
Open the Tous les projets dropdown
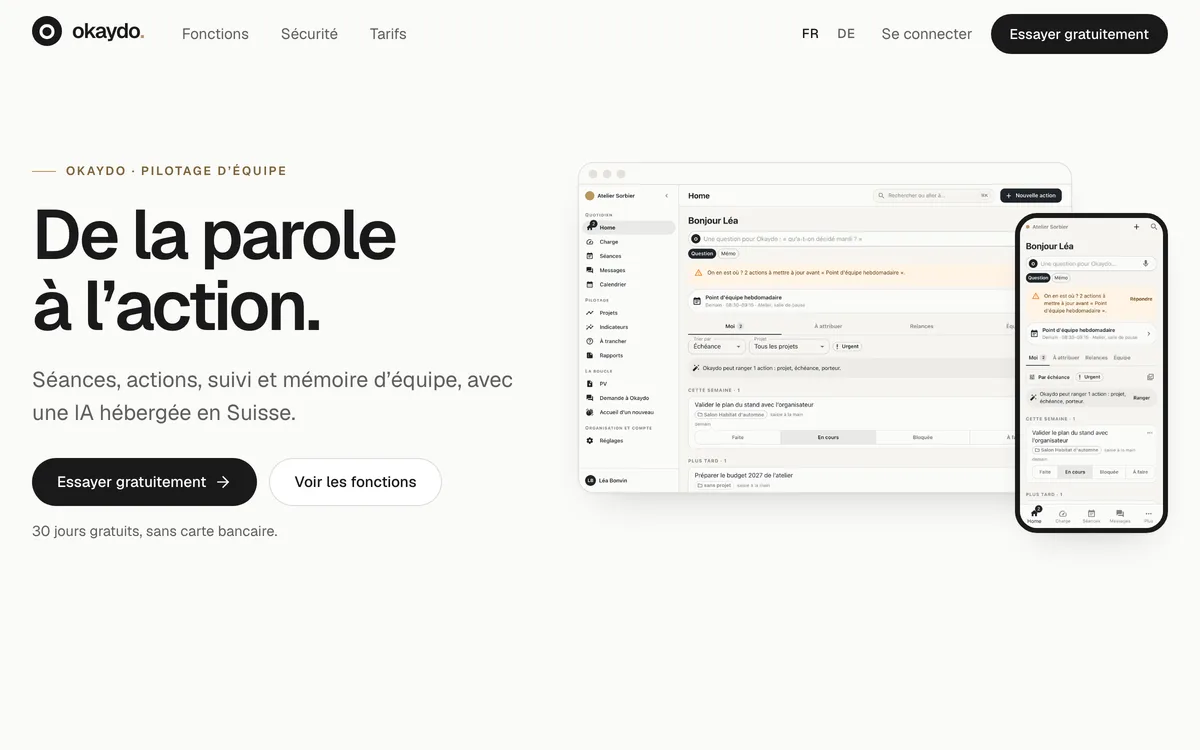(790, 345)
